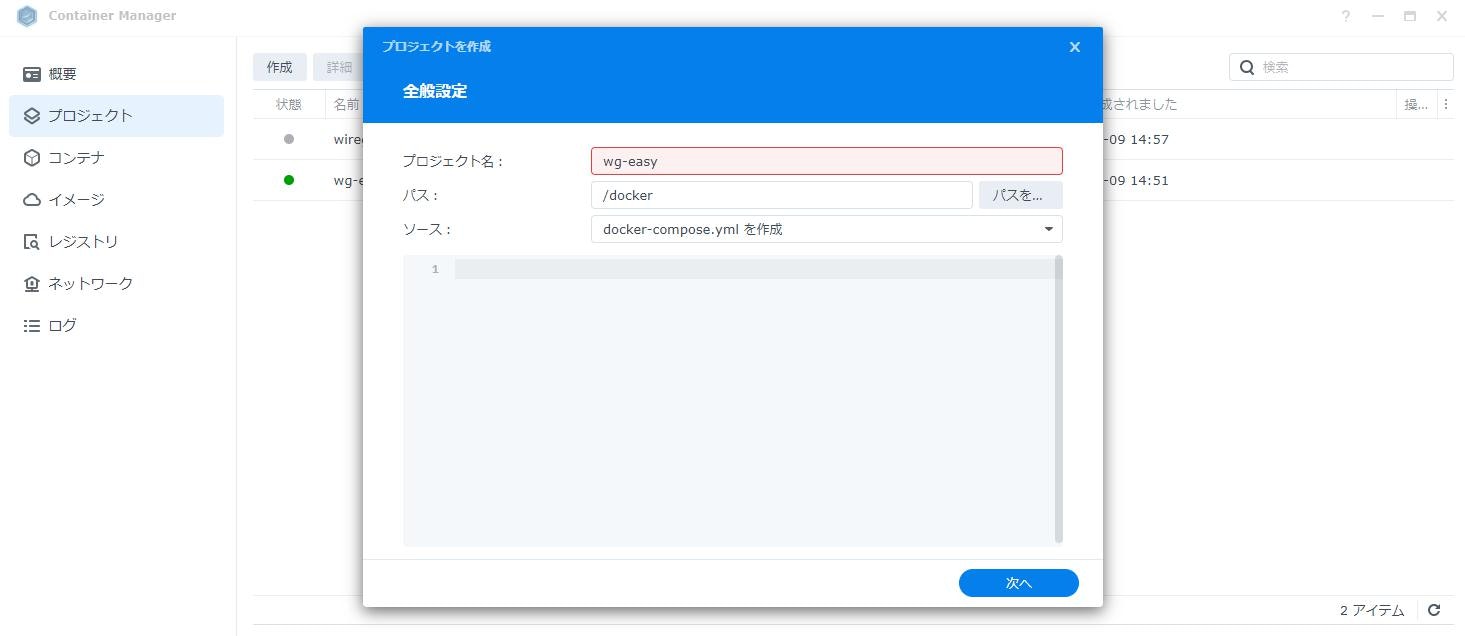This screenshot has height=636, width=1465.
Task: Click the 検索 search field
Action: [1341, 67]
